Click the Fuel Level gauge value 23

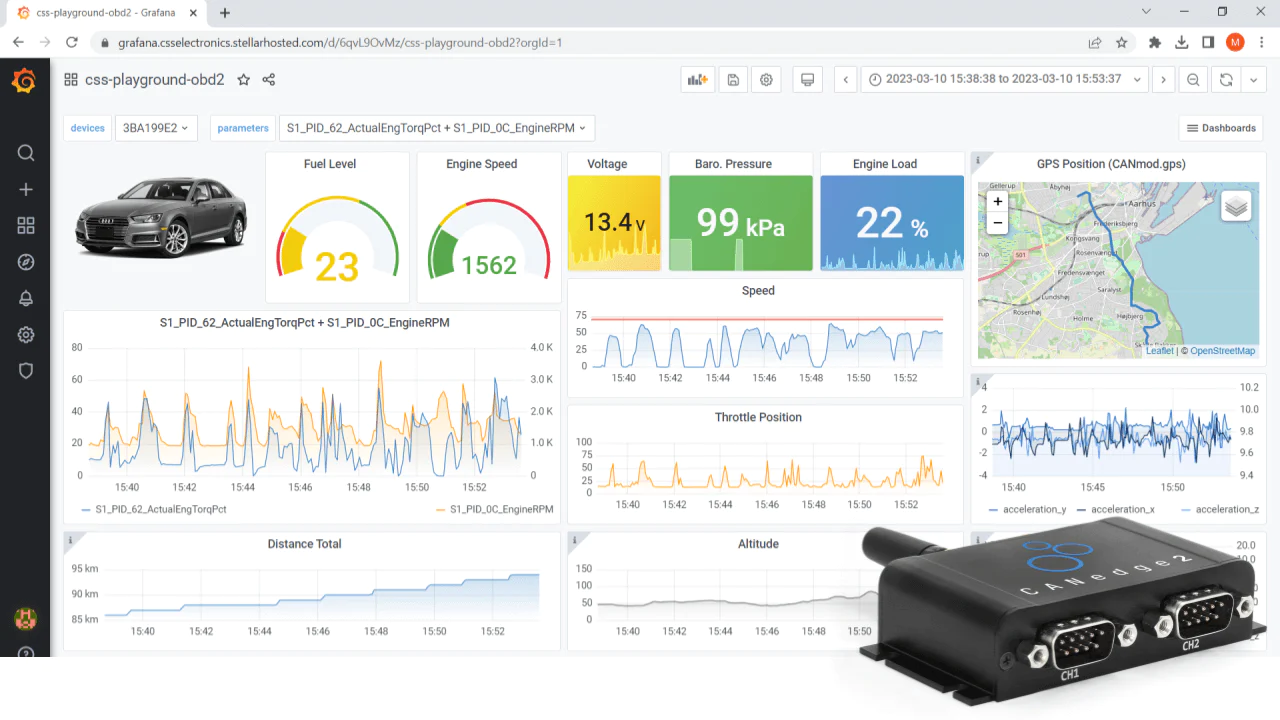pos(337,267)
